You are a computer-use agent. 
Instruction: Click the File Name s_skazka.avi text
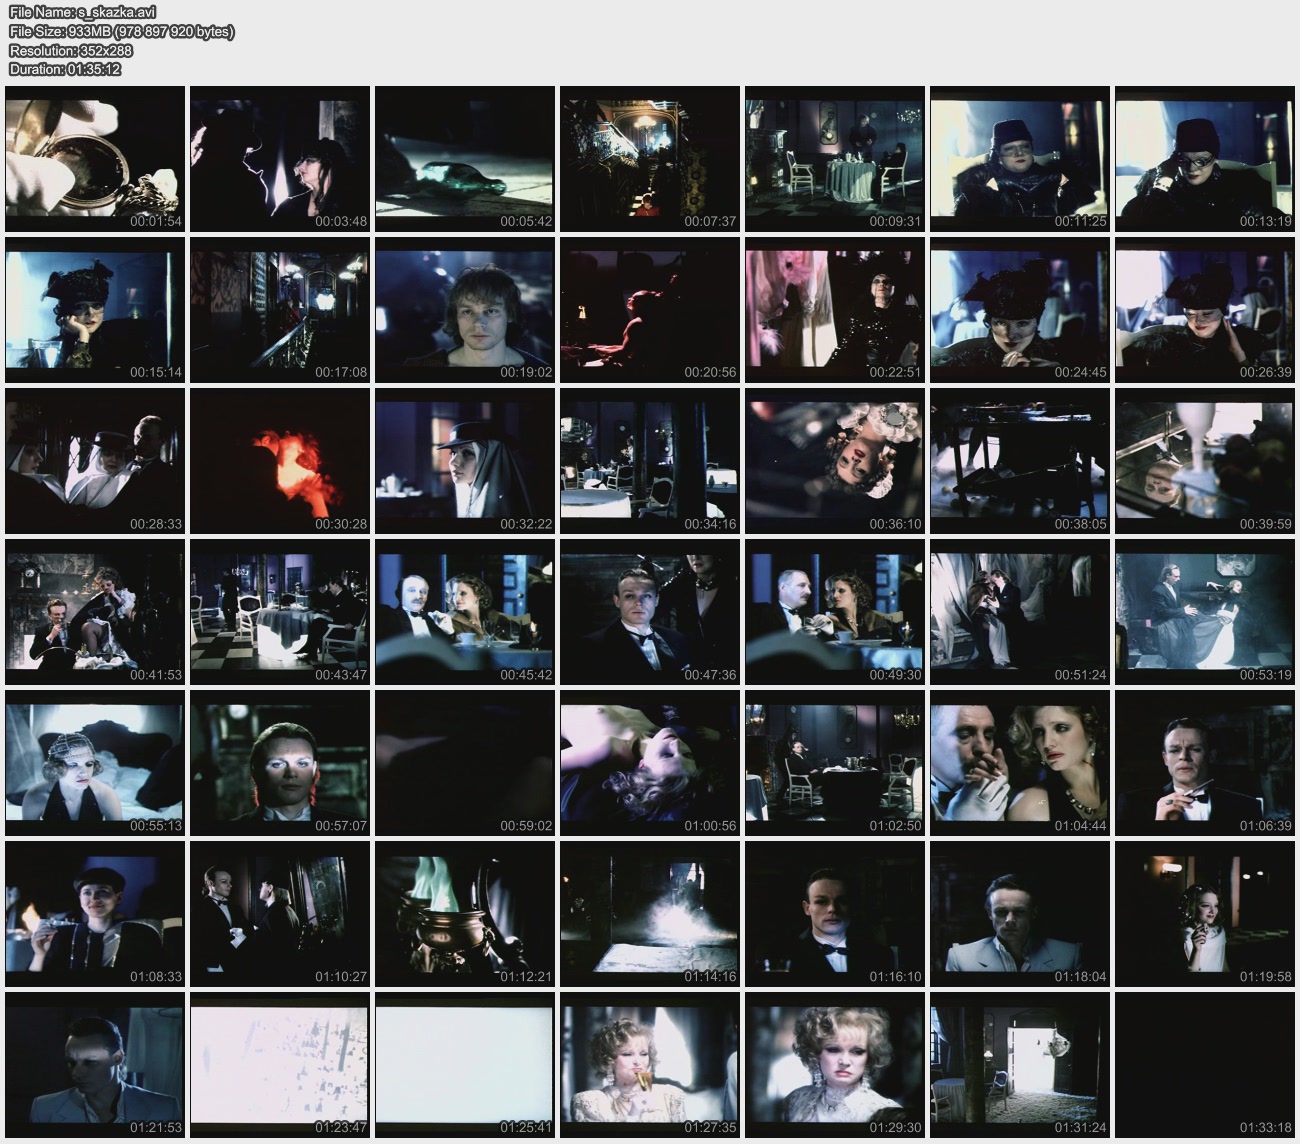click(82, 12)
